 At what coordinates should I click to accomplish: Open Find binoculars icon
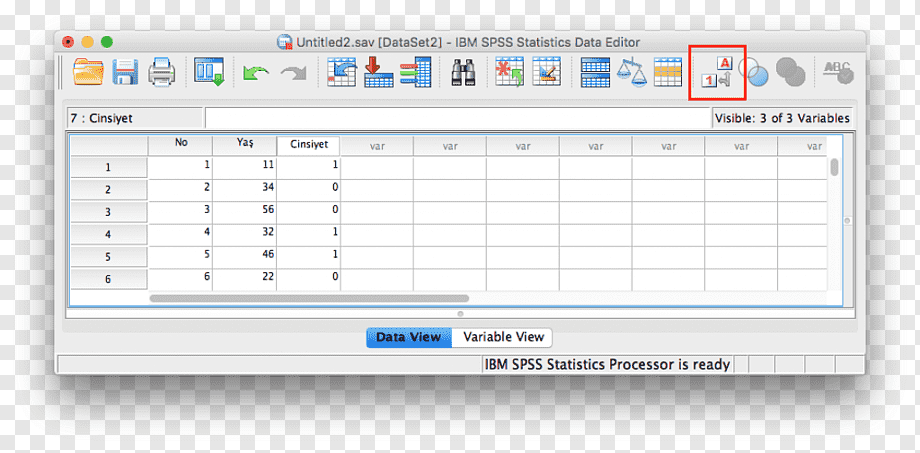[x=464, y=73]
